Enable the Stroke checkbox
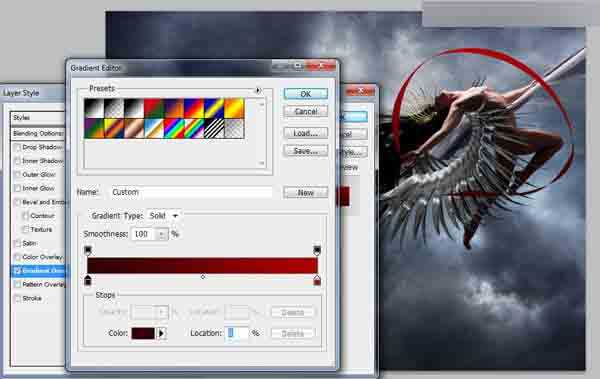 (x=17, y=298)
